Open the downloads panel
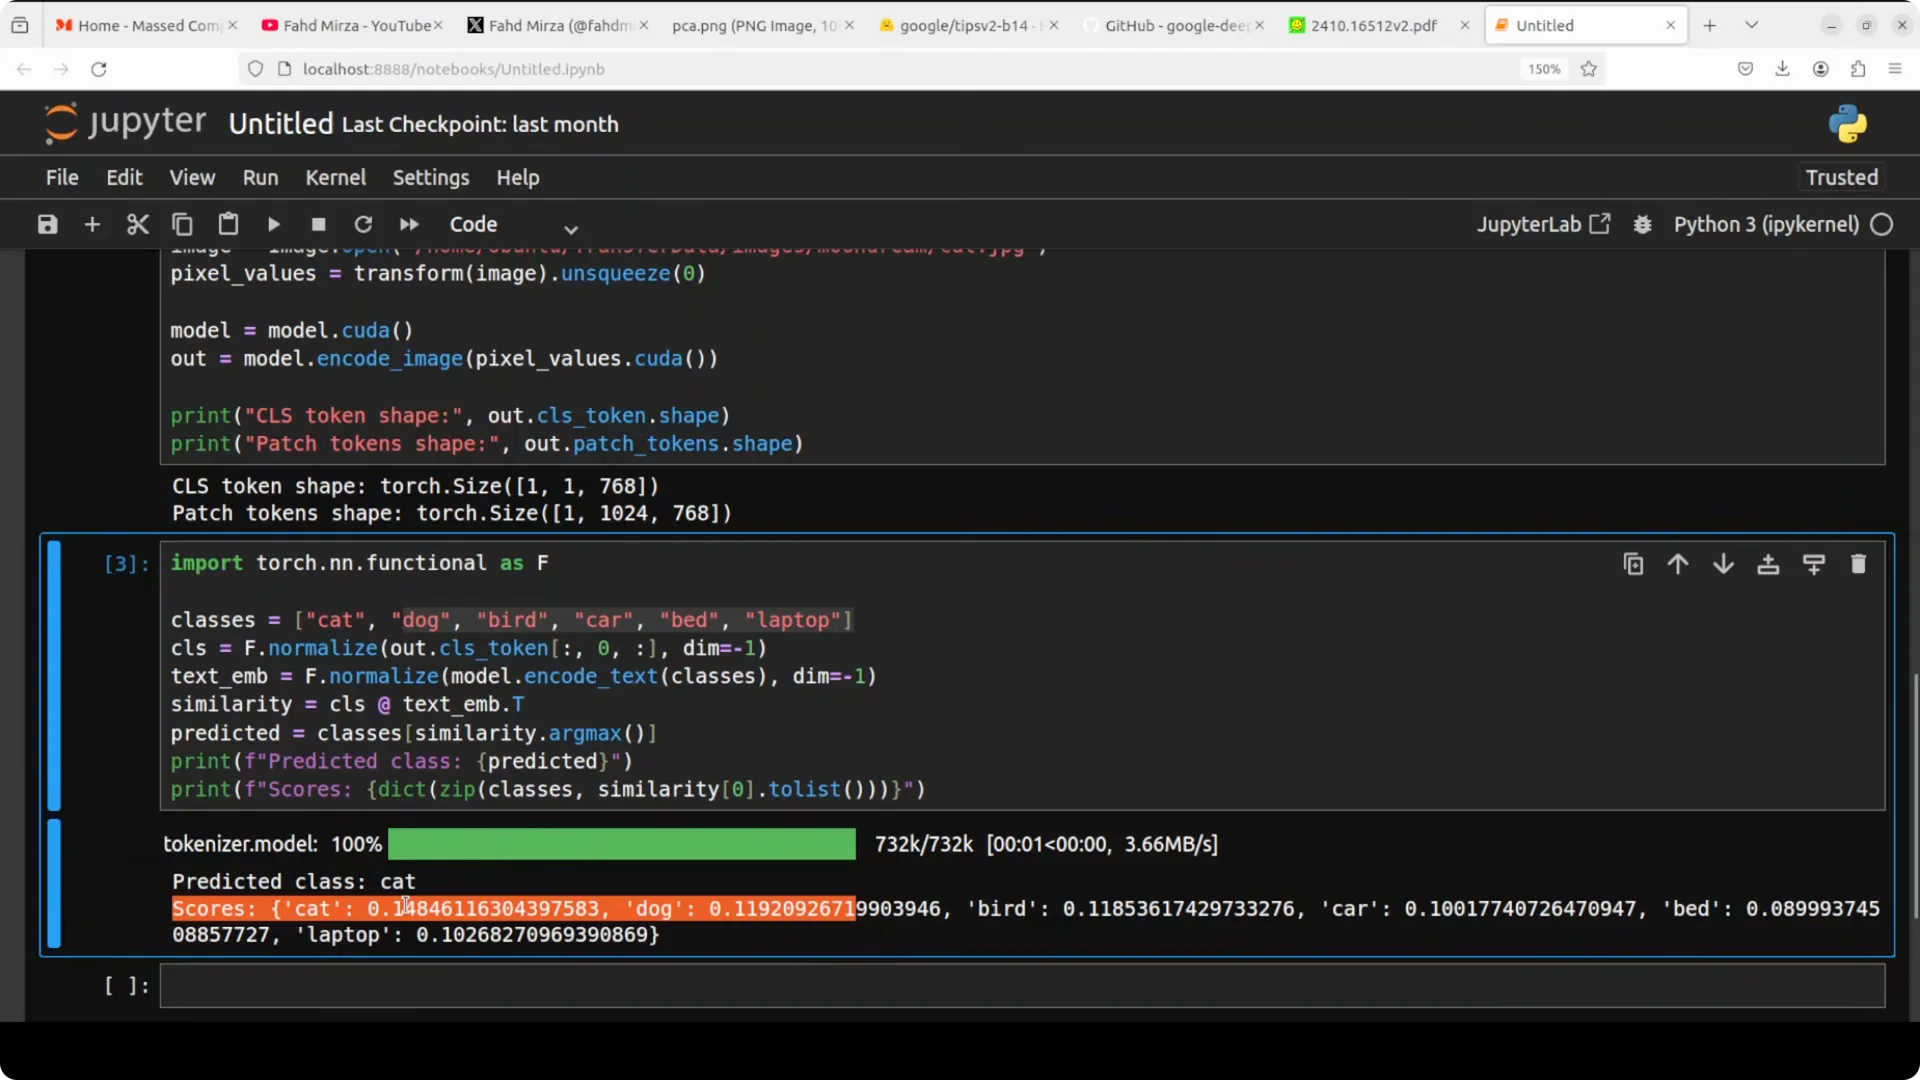Screen dimensions: 1920x1080 tap(1782, 69)
